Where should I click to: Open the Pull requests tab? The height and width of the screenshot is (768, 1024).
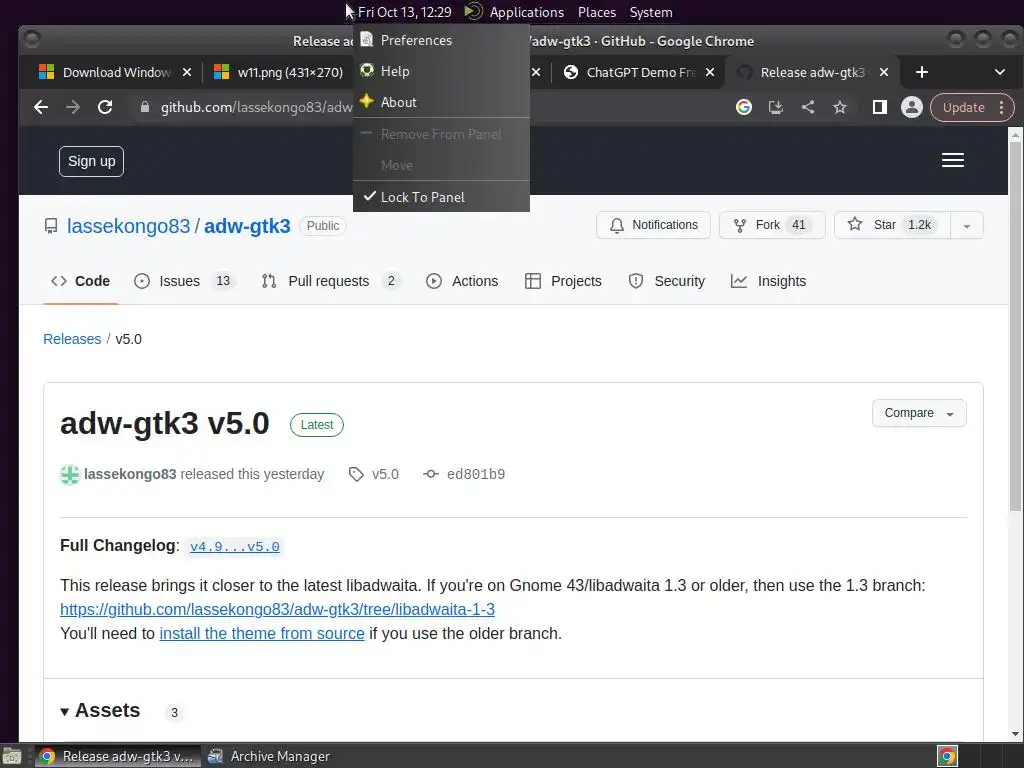coord(330,281)
